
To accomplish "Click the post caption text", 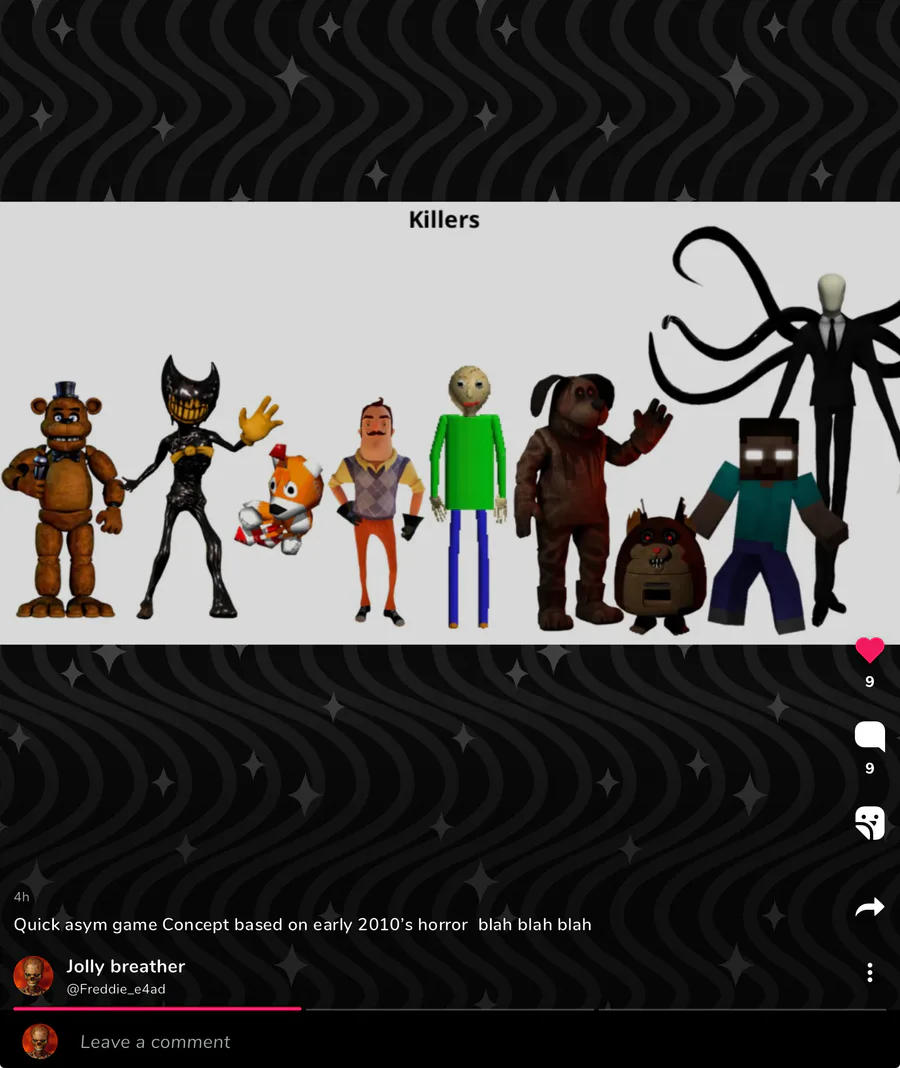I will [302, 924].
